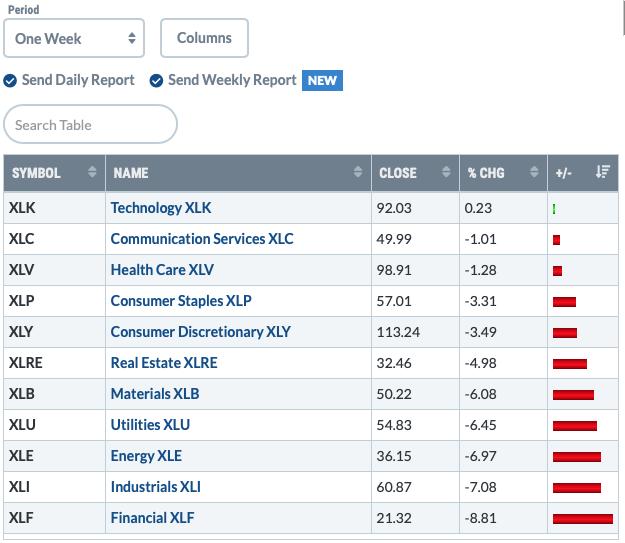Click the red change bar for XLRE
This screenshot has width=625, height=543.
tap(570, 364)
